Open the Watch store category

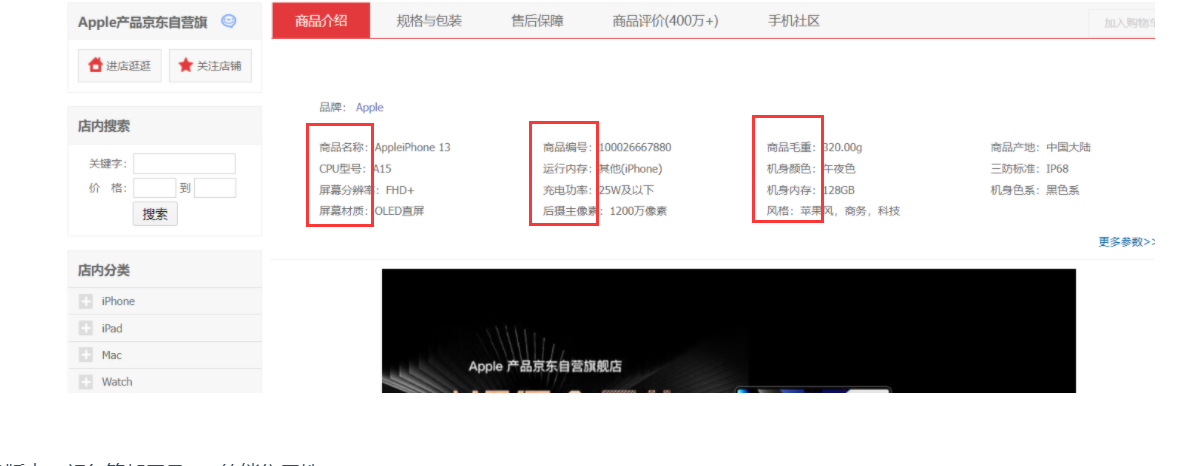pos(116,382)
